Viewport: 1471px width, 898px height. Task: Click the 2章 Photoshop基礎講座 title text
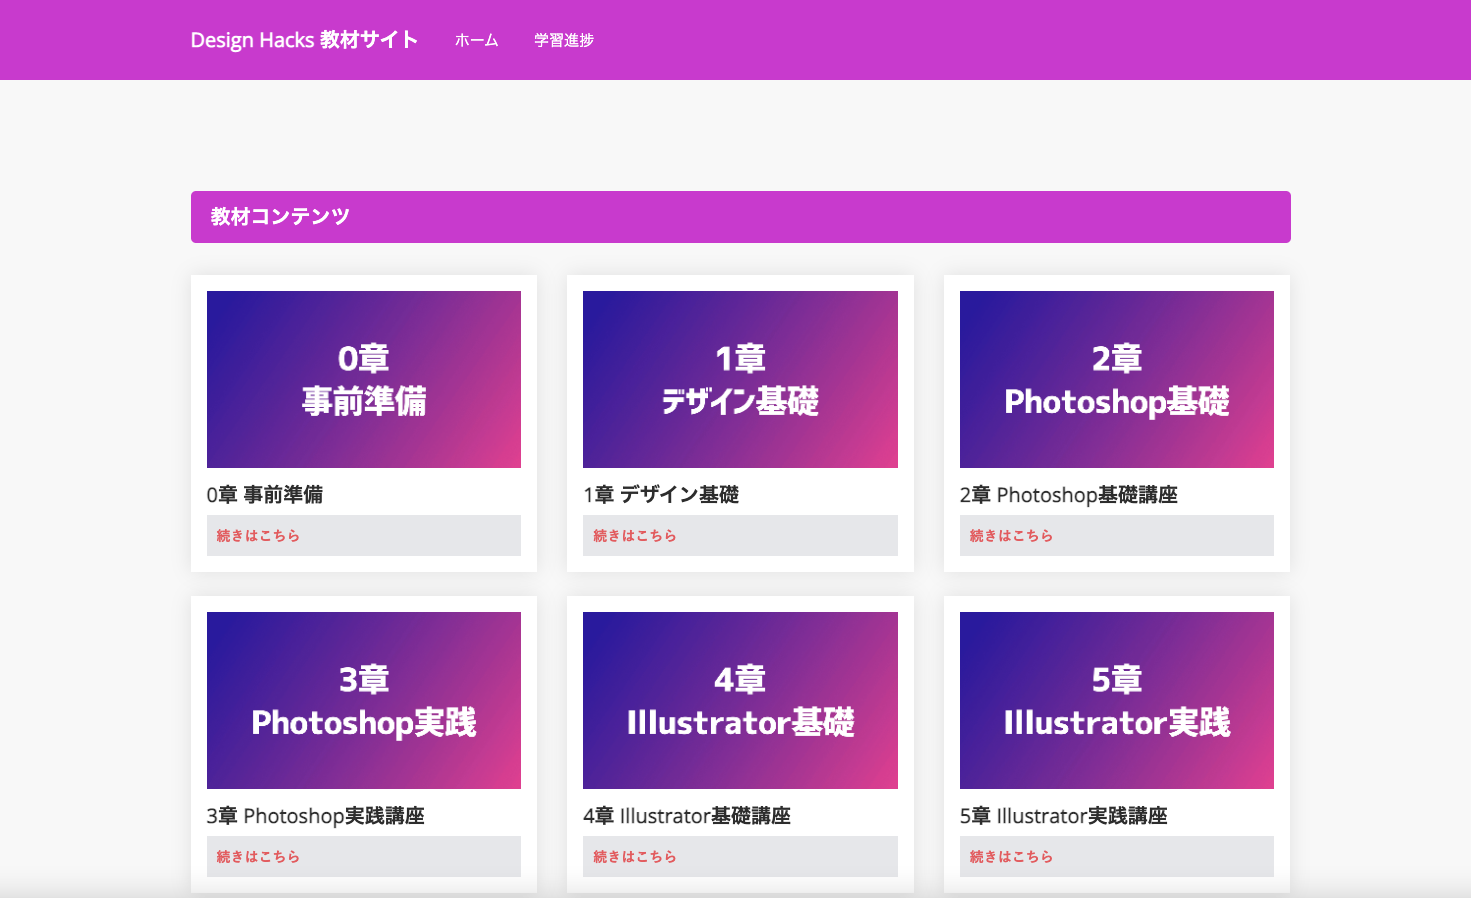point(1069,494)
